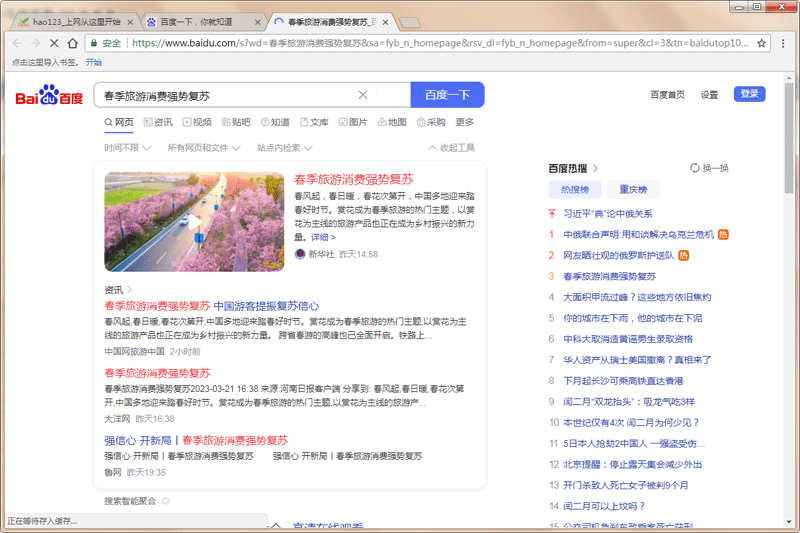Click the Baidu logo

point(49,96)
